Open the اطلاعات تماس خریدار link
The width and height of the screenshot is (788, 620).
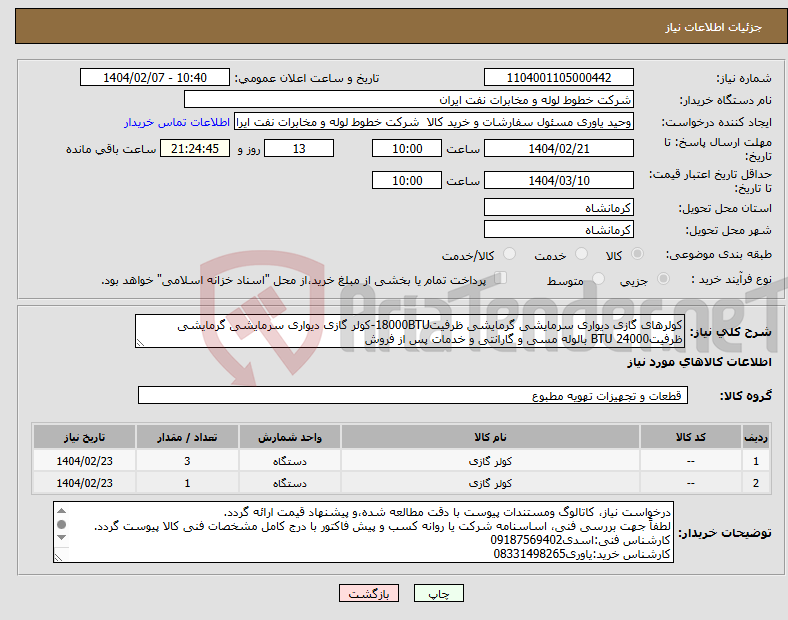pyautogui.click(x=177, y=122)
